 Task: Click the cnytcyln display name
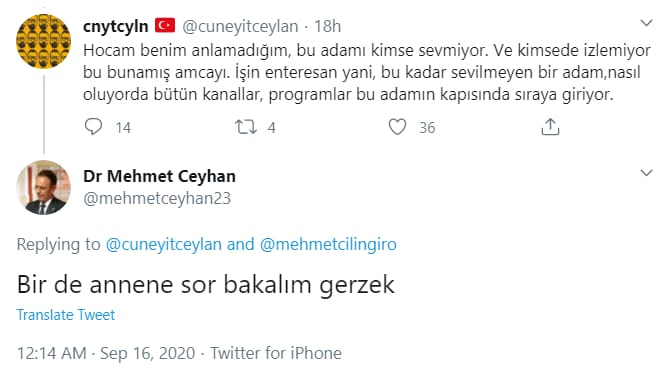(116, 26)
